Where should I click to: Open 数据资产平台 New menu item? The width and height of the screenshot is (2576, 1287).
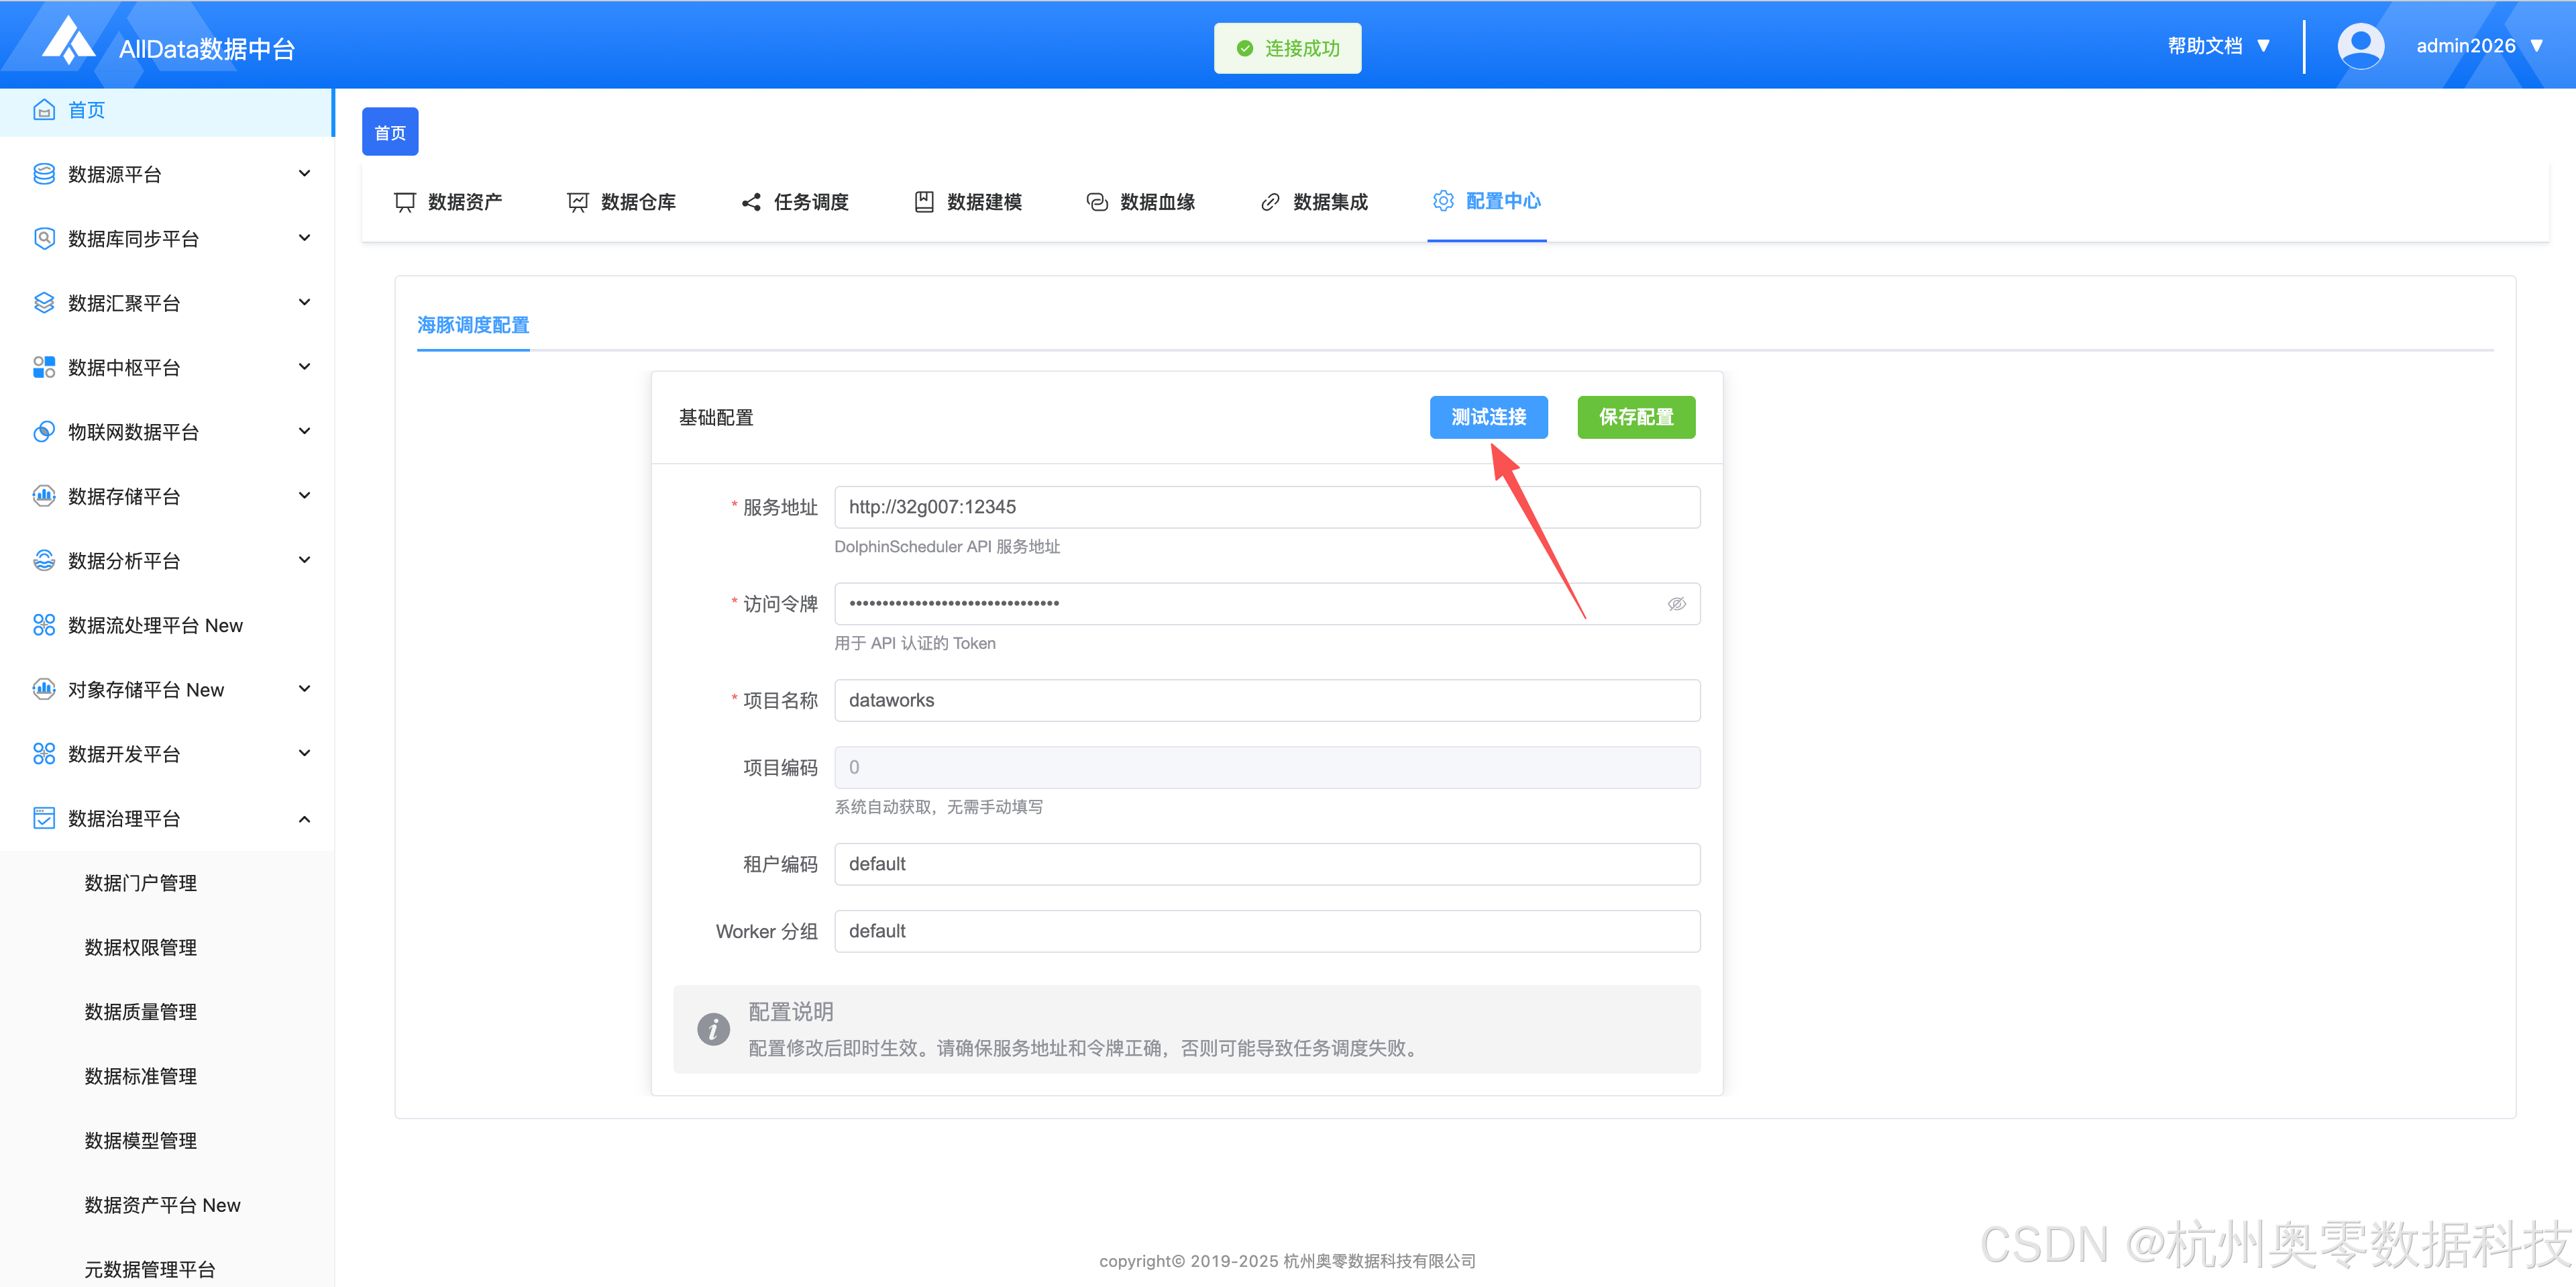click(x=163, y=1205)
